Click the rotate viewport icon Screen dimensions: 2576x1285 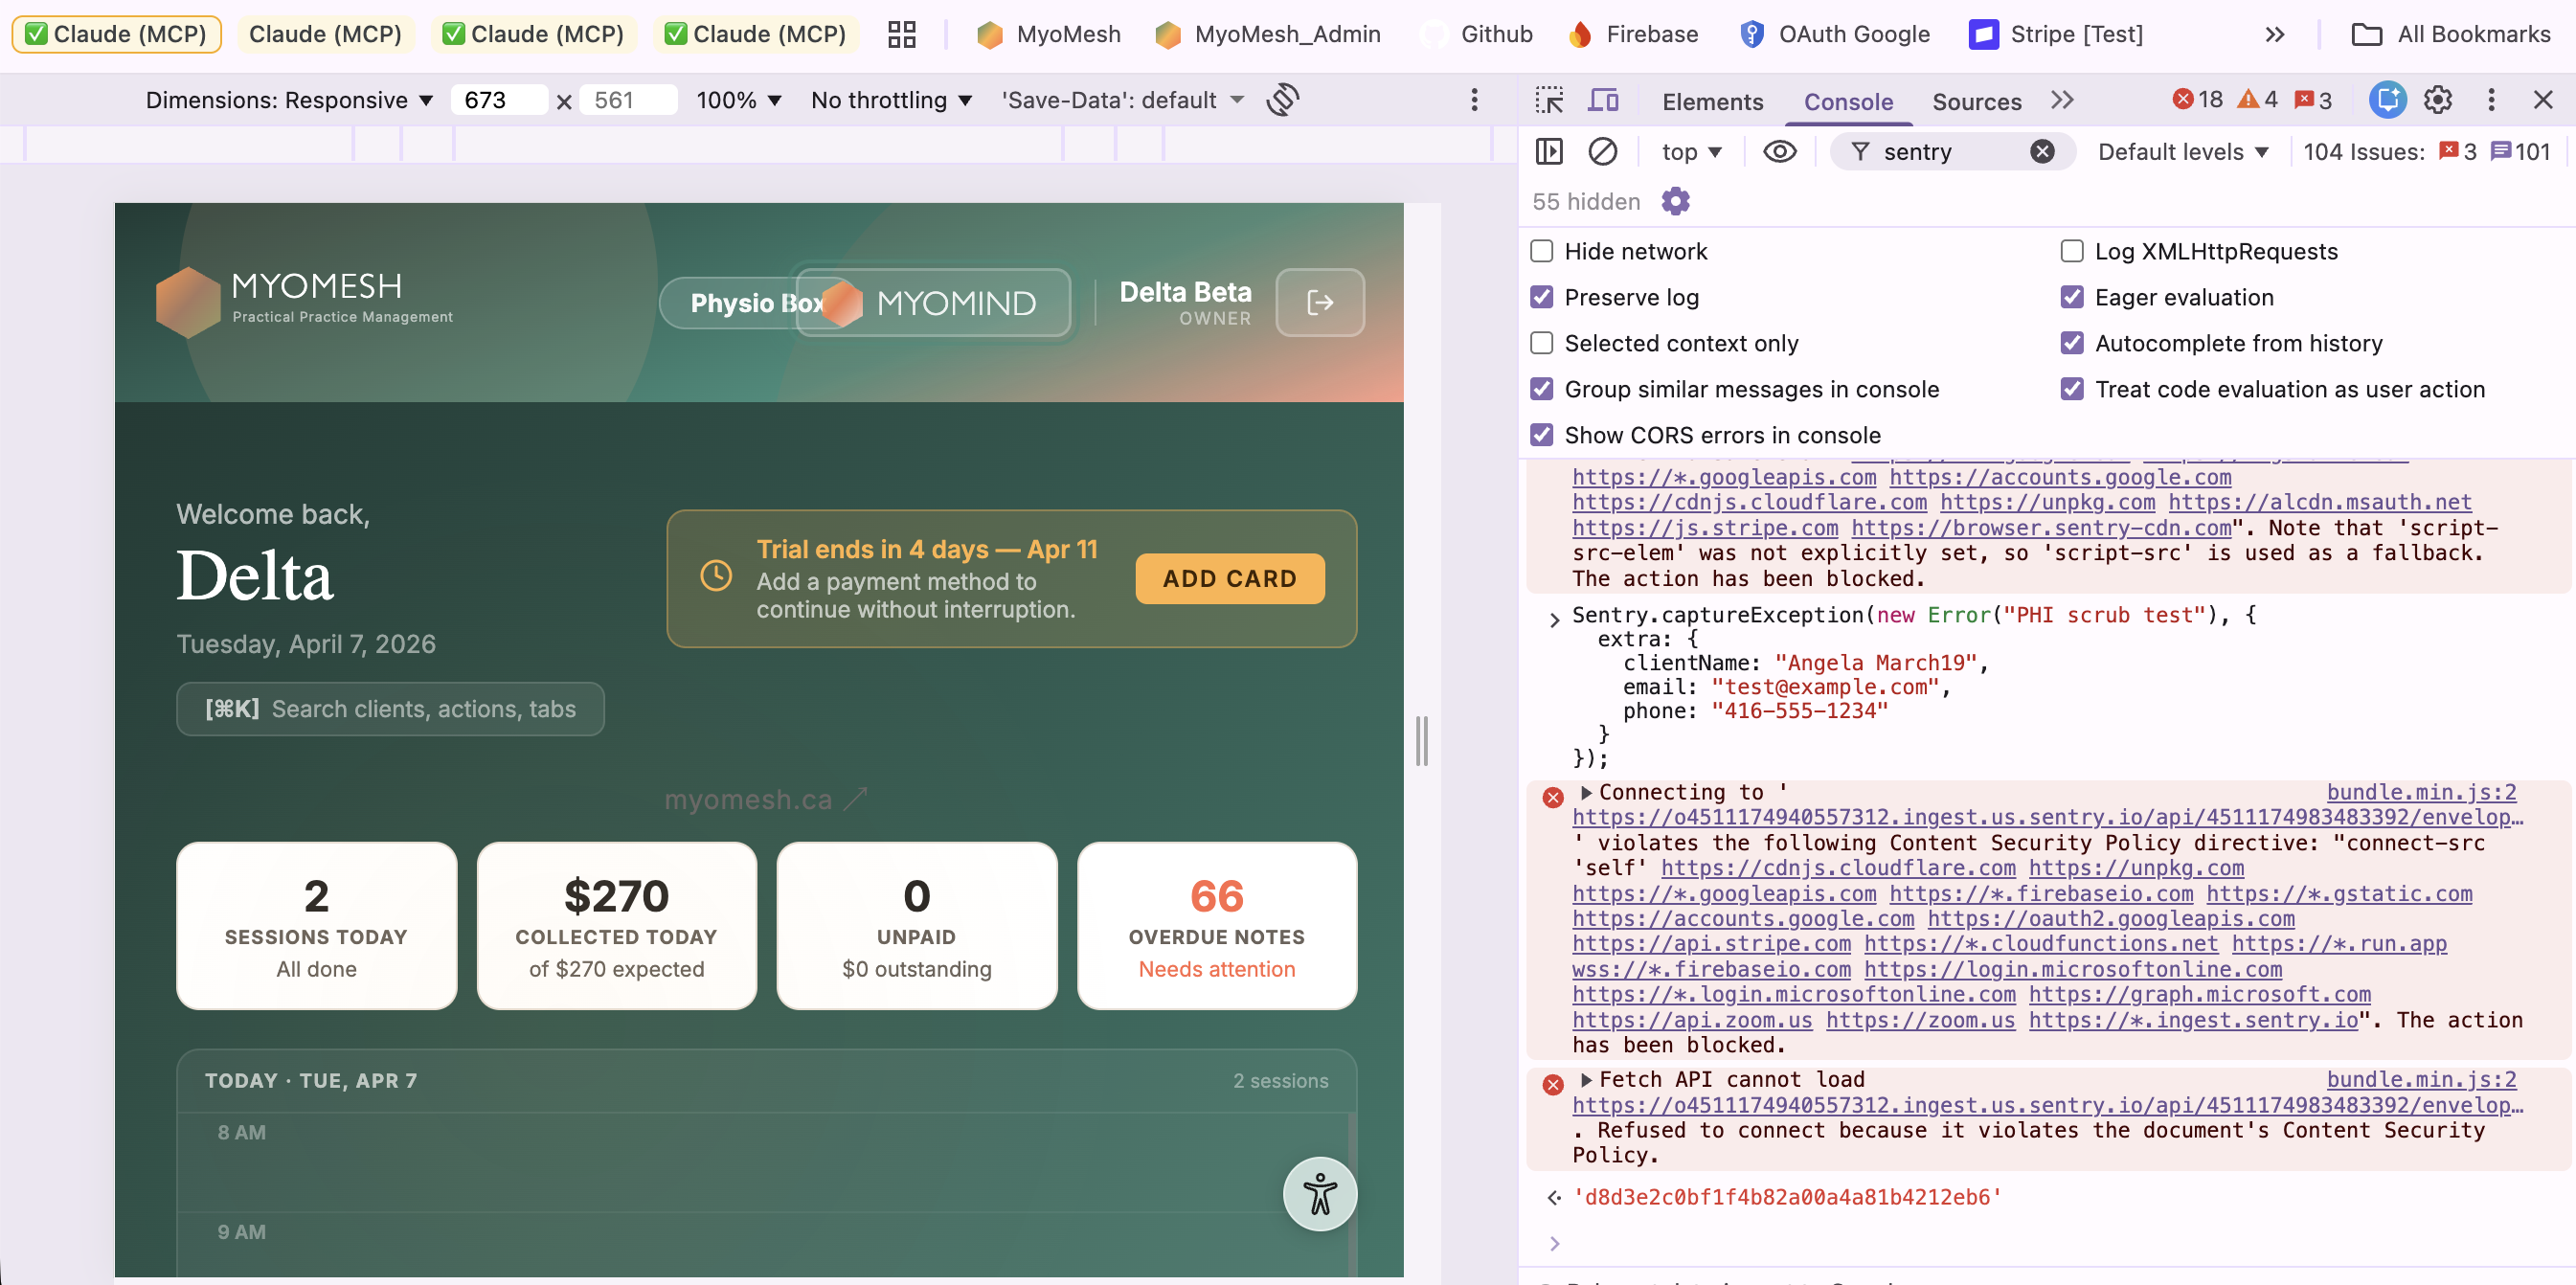pyautogui.click(x=1282, y=99)
